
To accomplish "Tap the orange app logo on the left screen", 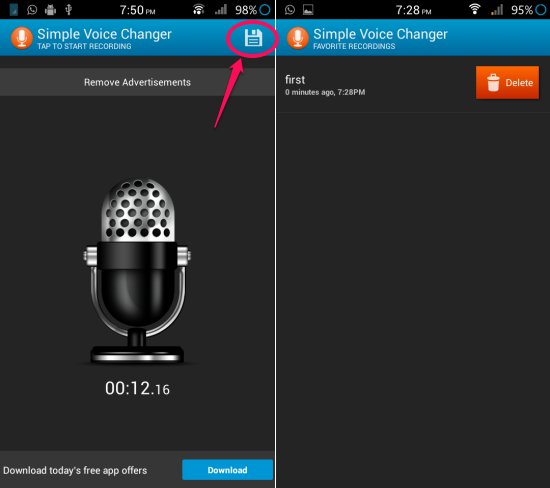I will [x=22, y=38].
